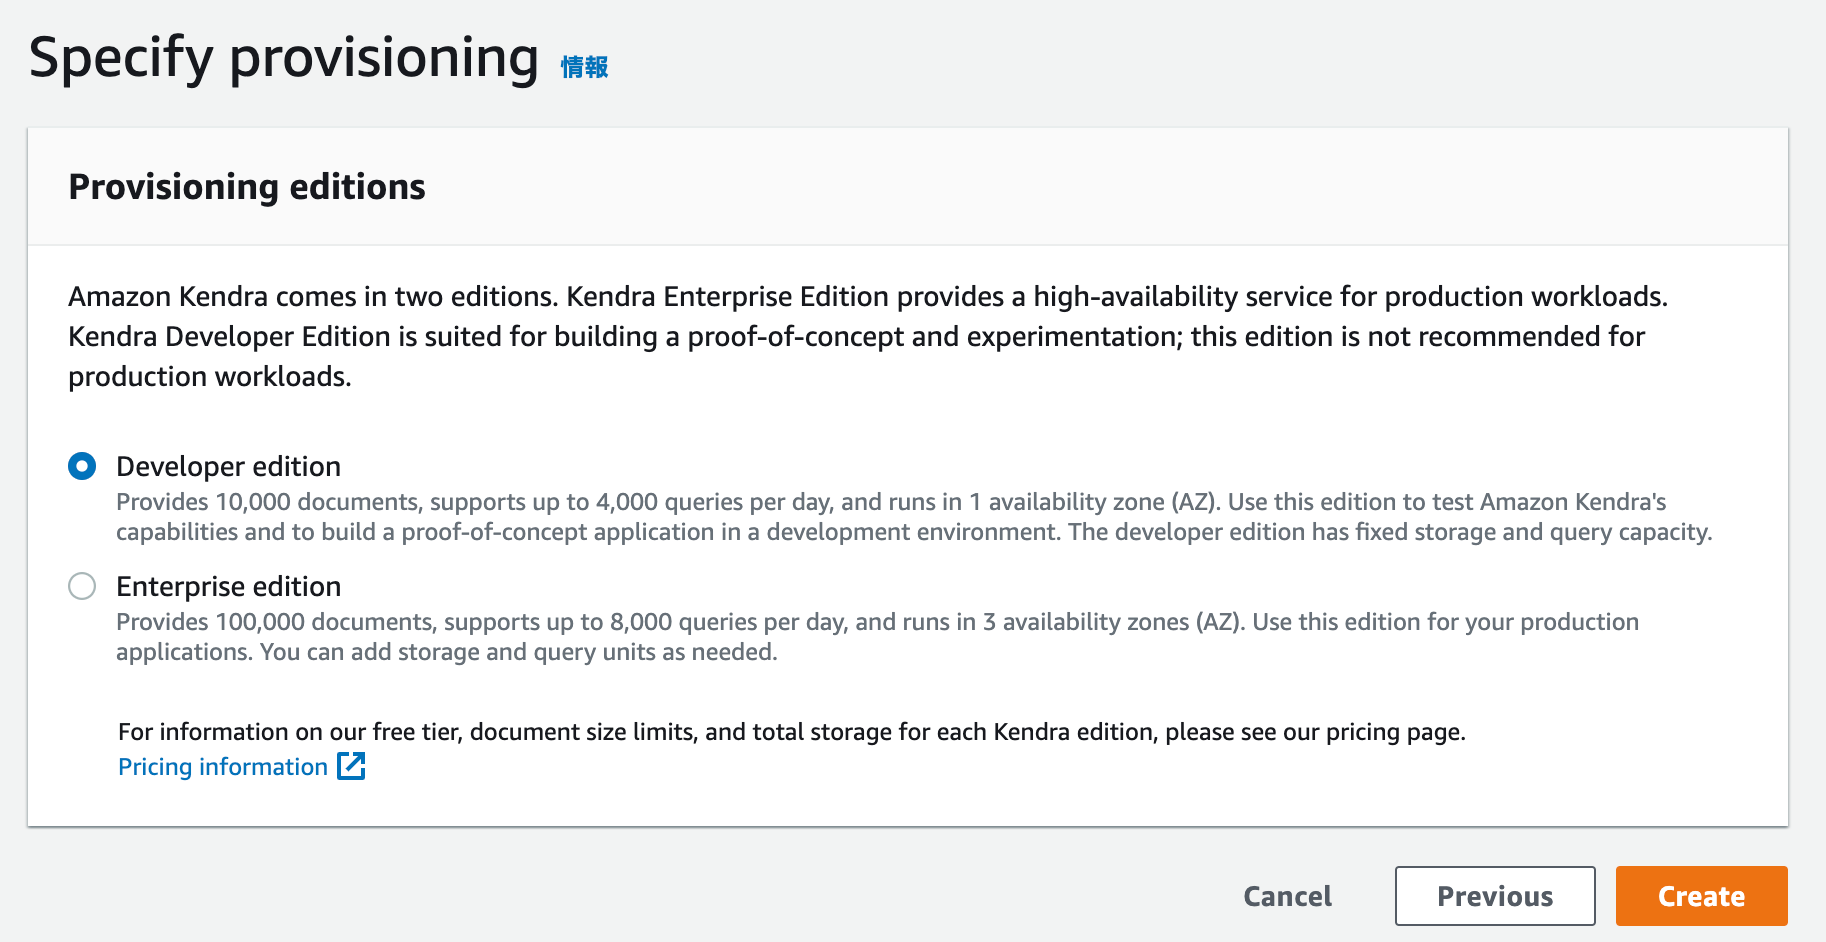Click the Provisioning editions section header
The width and height of the screenshot is (1826, 942).
pos(246,186)
